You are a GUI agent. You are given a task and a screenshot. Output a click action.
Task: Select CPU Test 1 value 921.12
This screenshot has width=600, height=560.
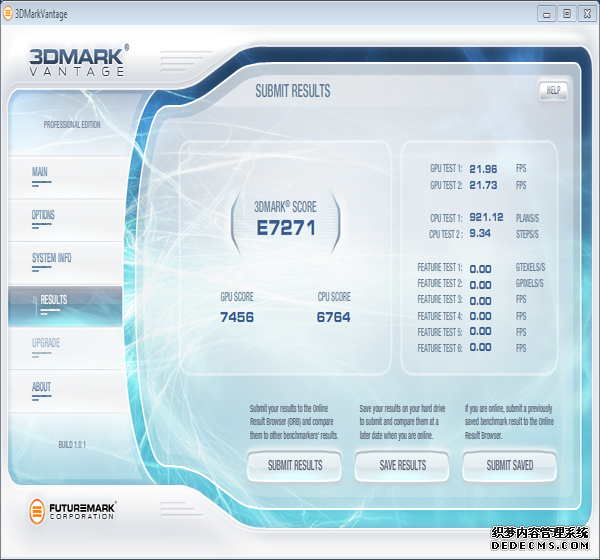click(x=486, y=217)
